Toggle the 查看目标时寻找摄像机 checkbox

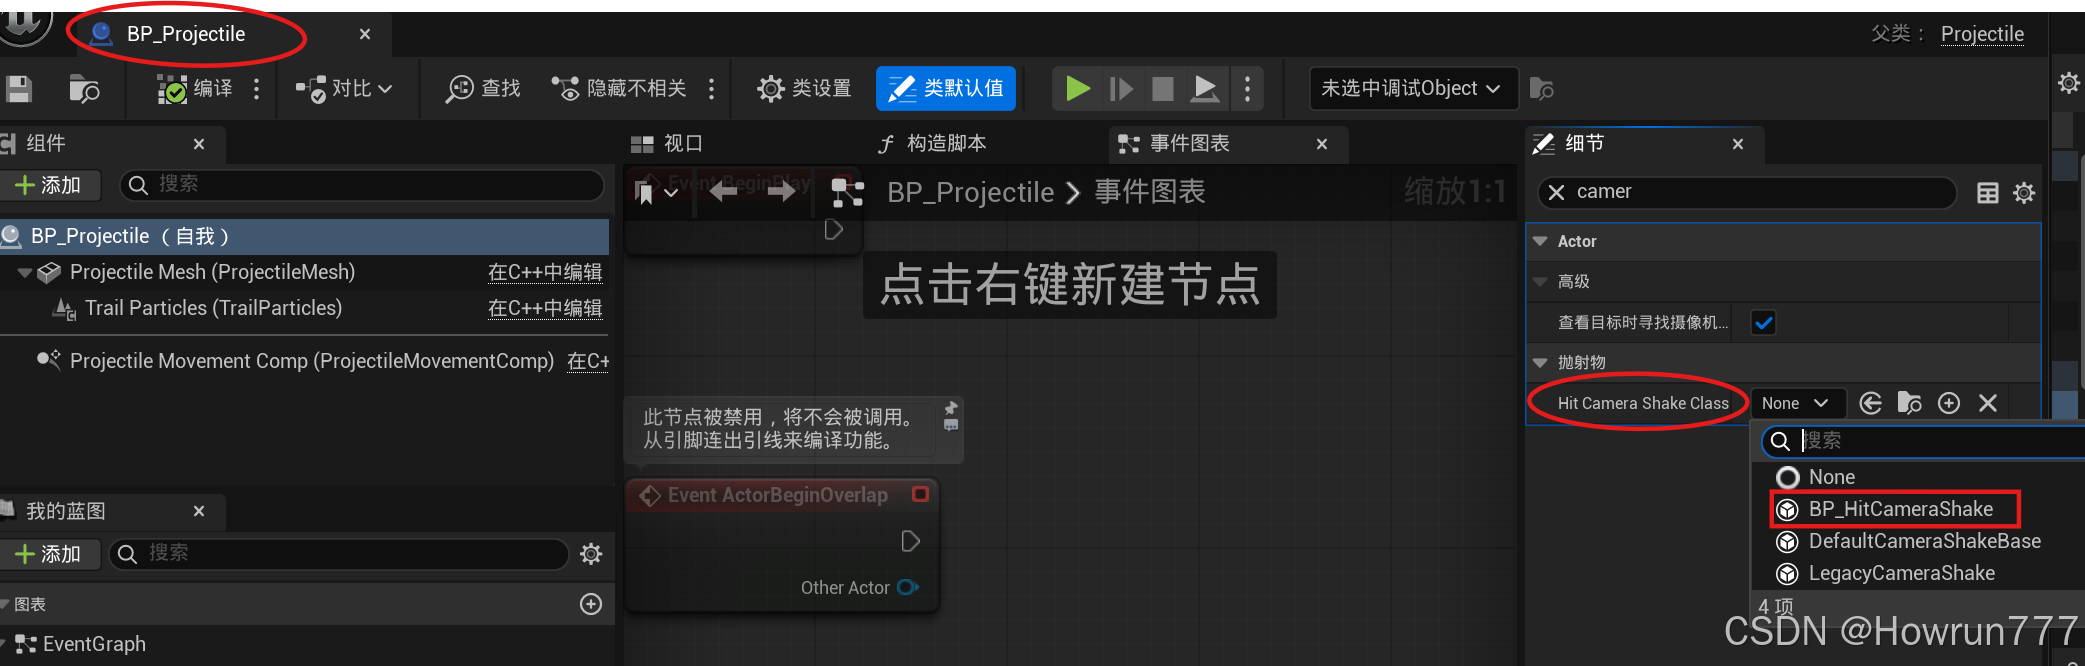coord(1763,322)
